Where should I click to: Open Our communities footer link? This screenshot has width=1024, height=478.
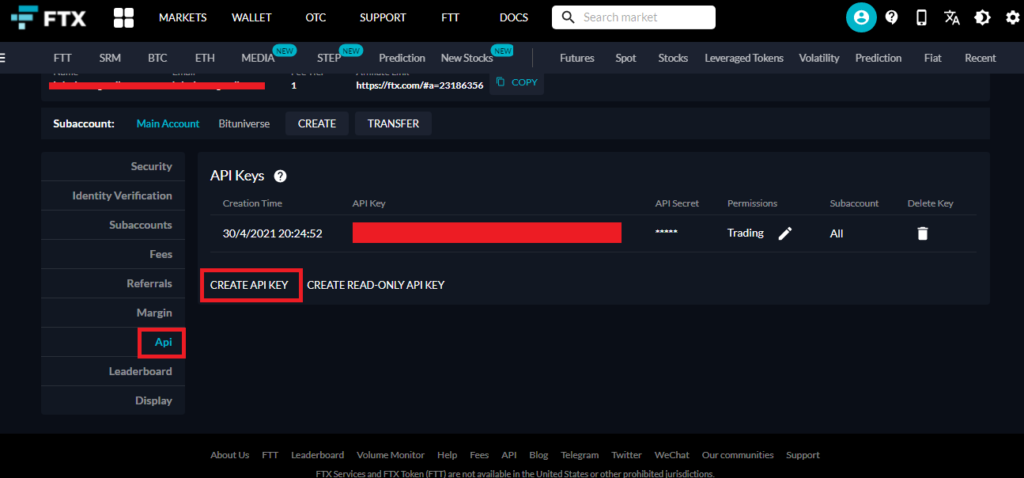pyautogui.click(x=738, y=455)
